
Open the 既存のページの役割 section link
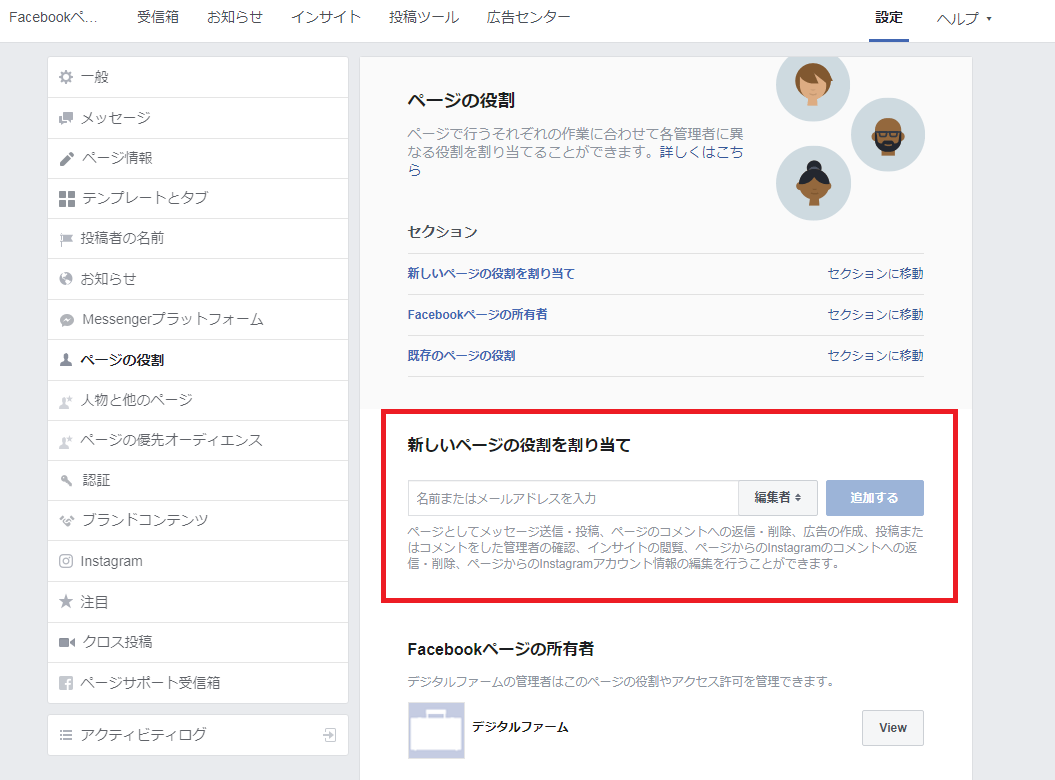click(x=462, y=355)
